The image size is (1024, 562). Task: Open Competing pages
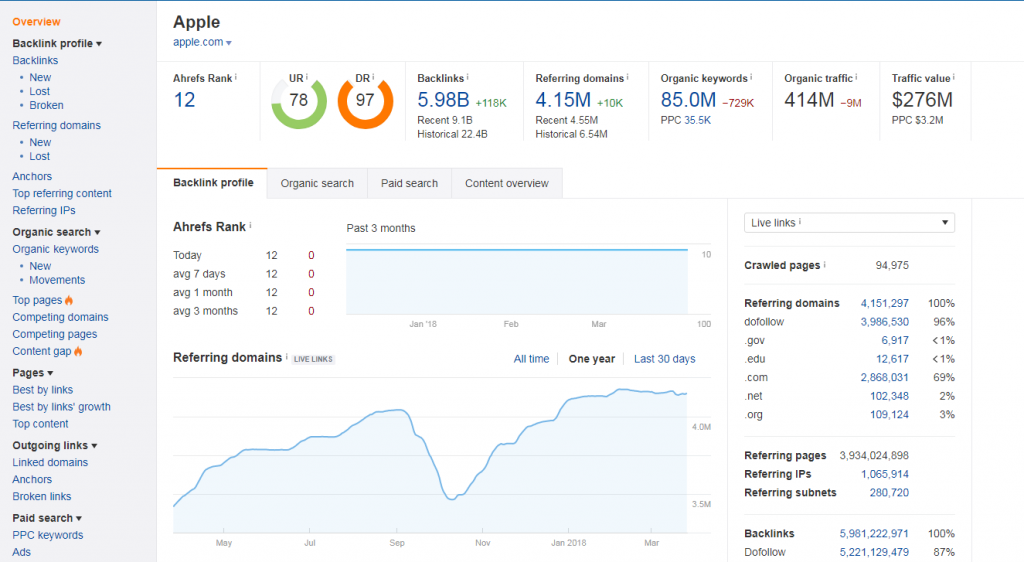pyautogui.click(x=55, y=334)
